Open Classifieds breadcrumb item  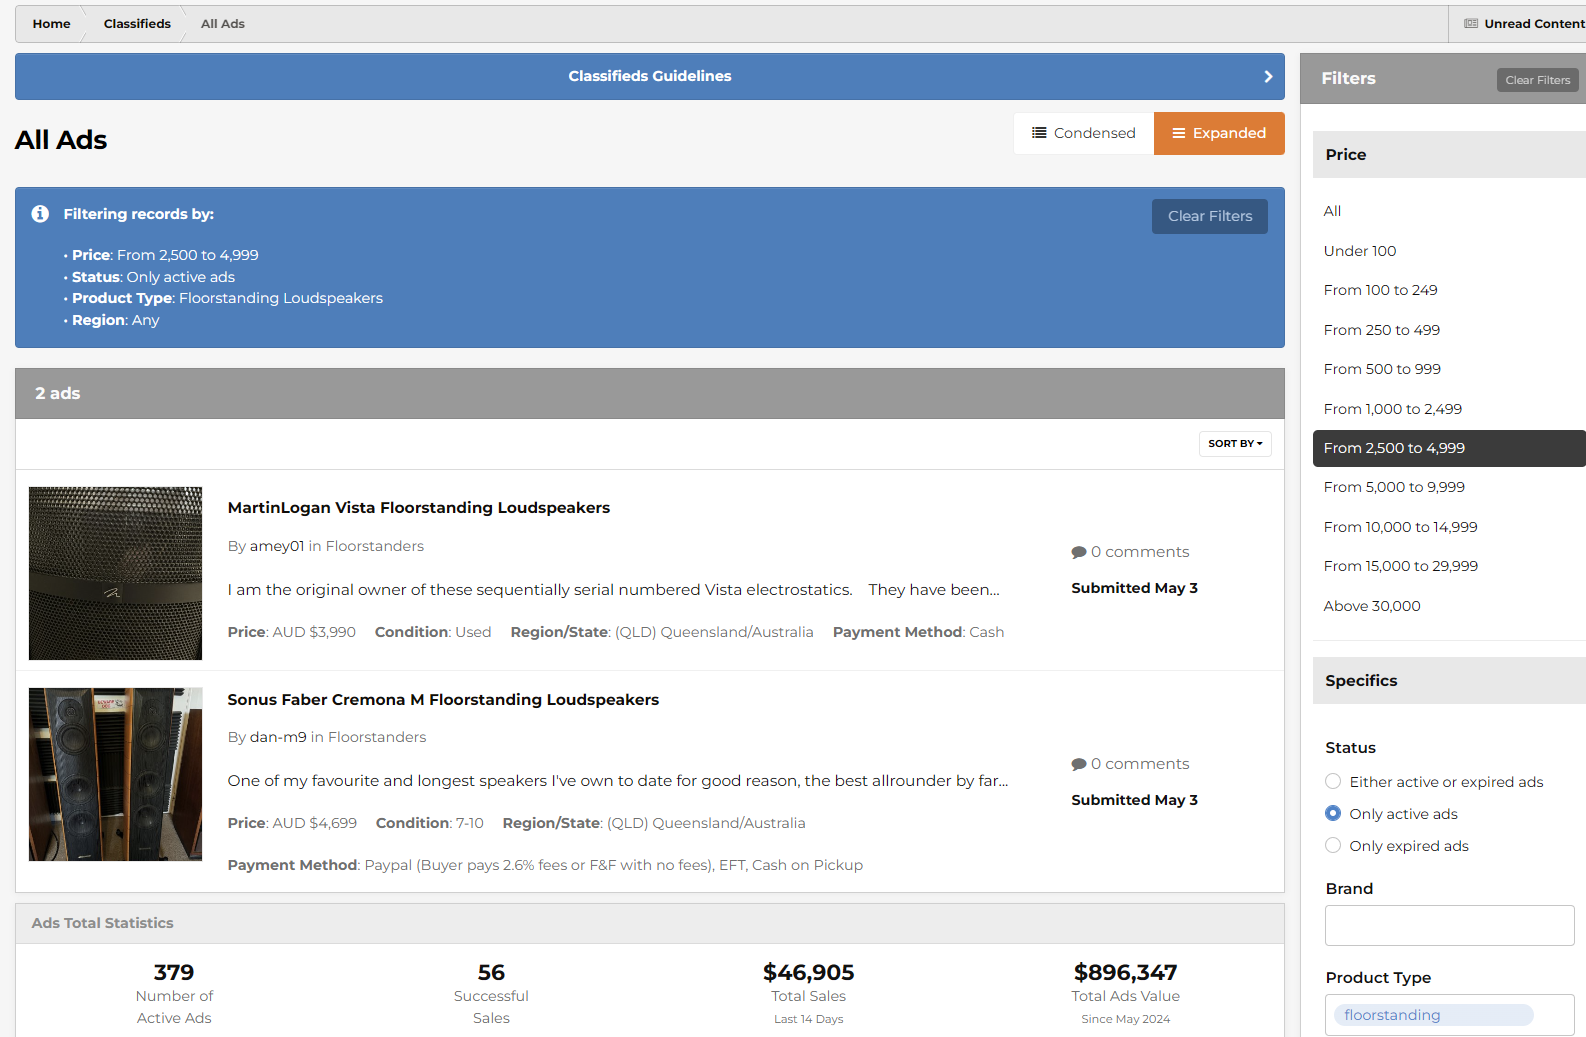[x=137, y=24]
